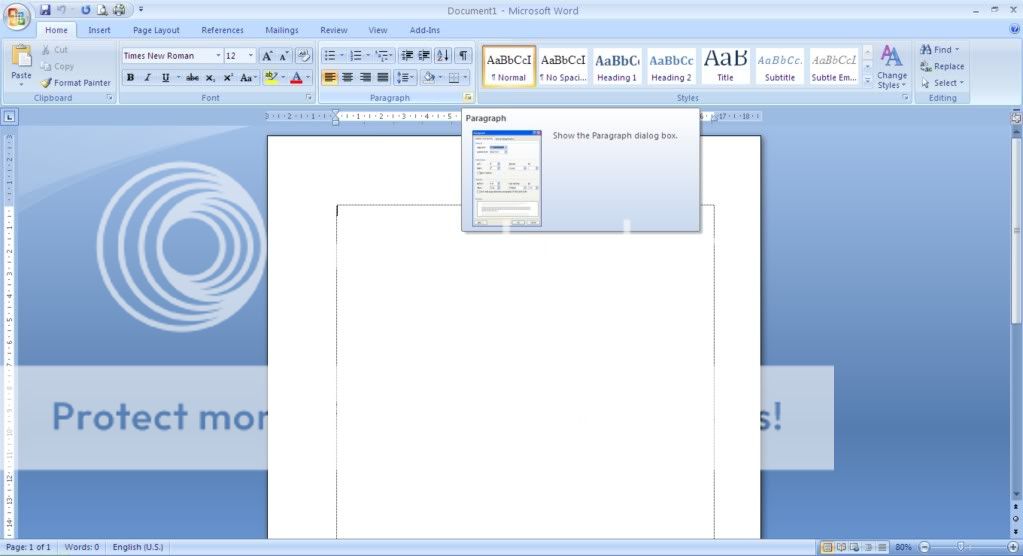Click the Office Button orb
The width and height of the screenshot is (1023, 556).
[x=17, y=17]
